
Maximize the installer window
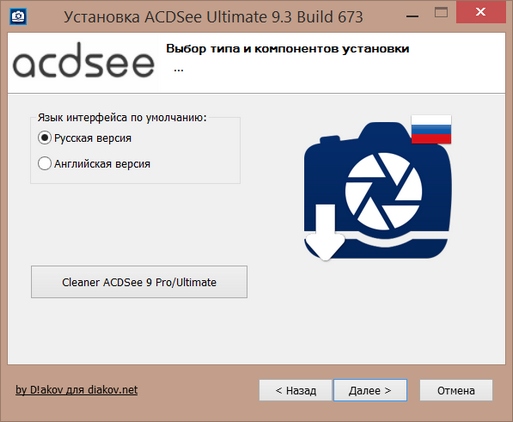(x=441, y=13)
